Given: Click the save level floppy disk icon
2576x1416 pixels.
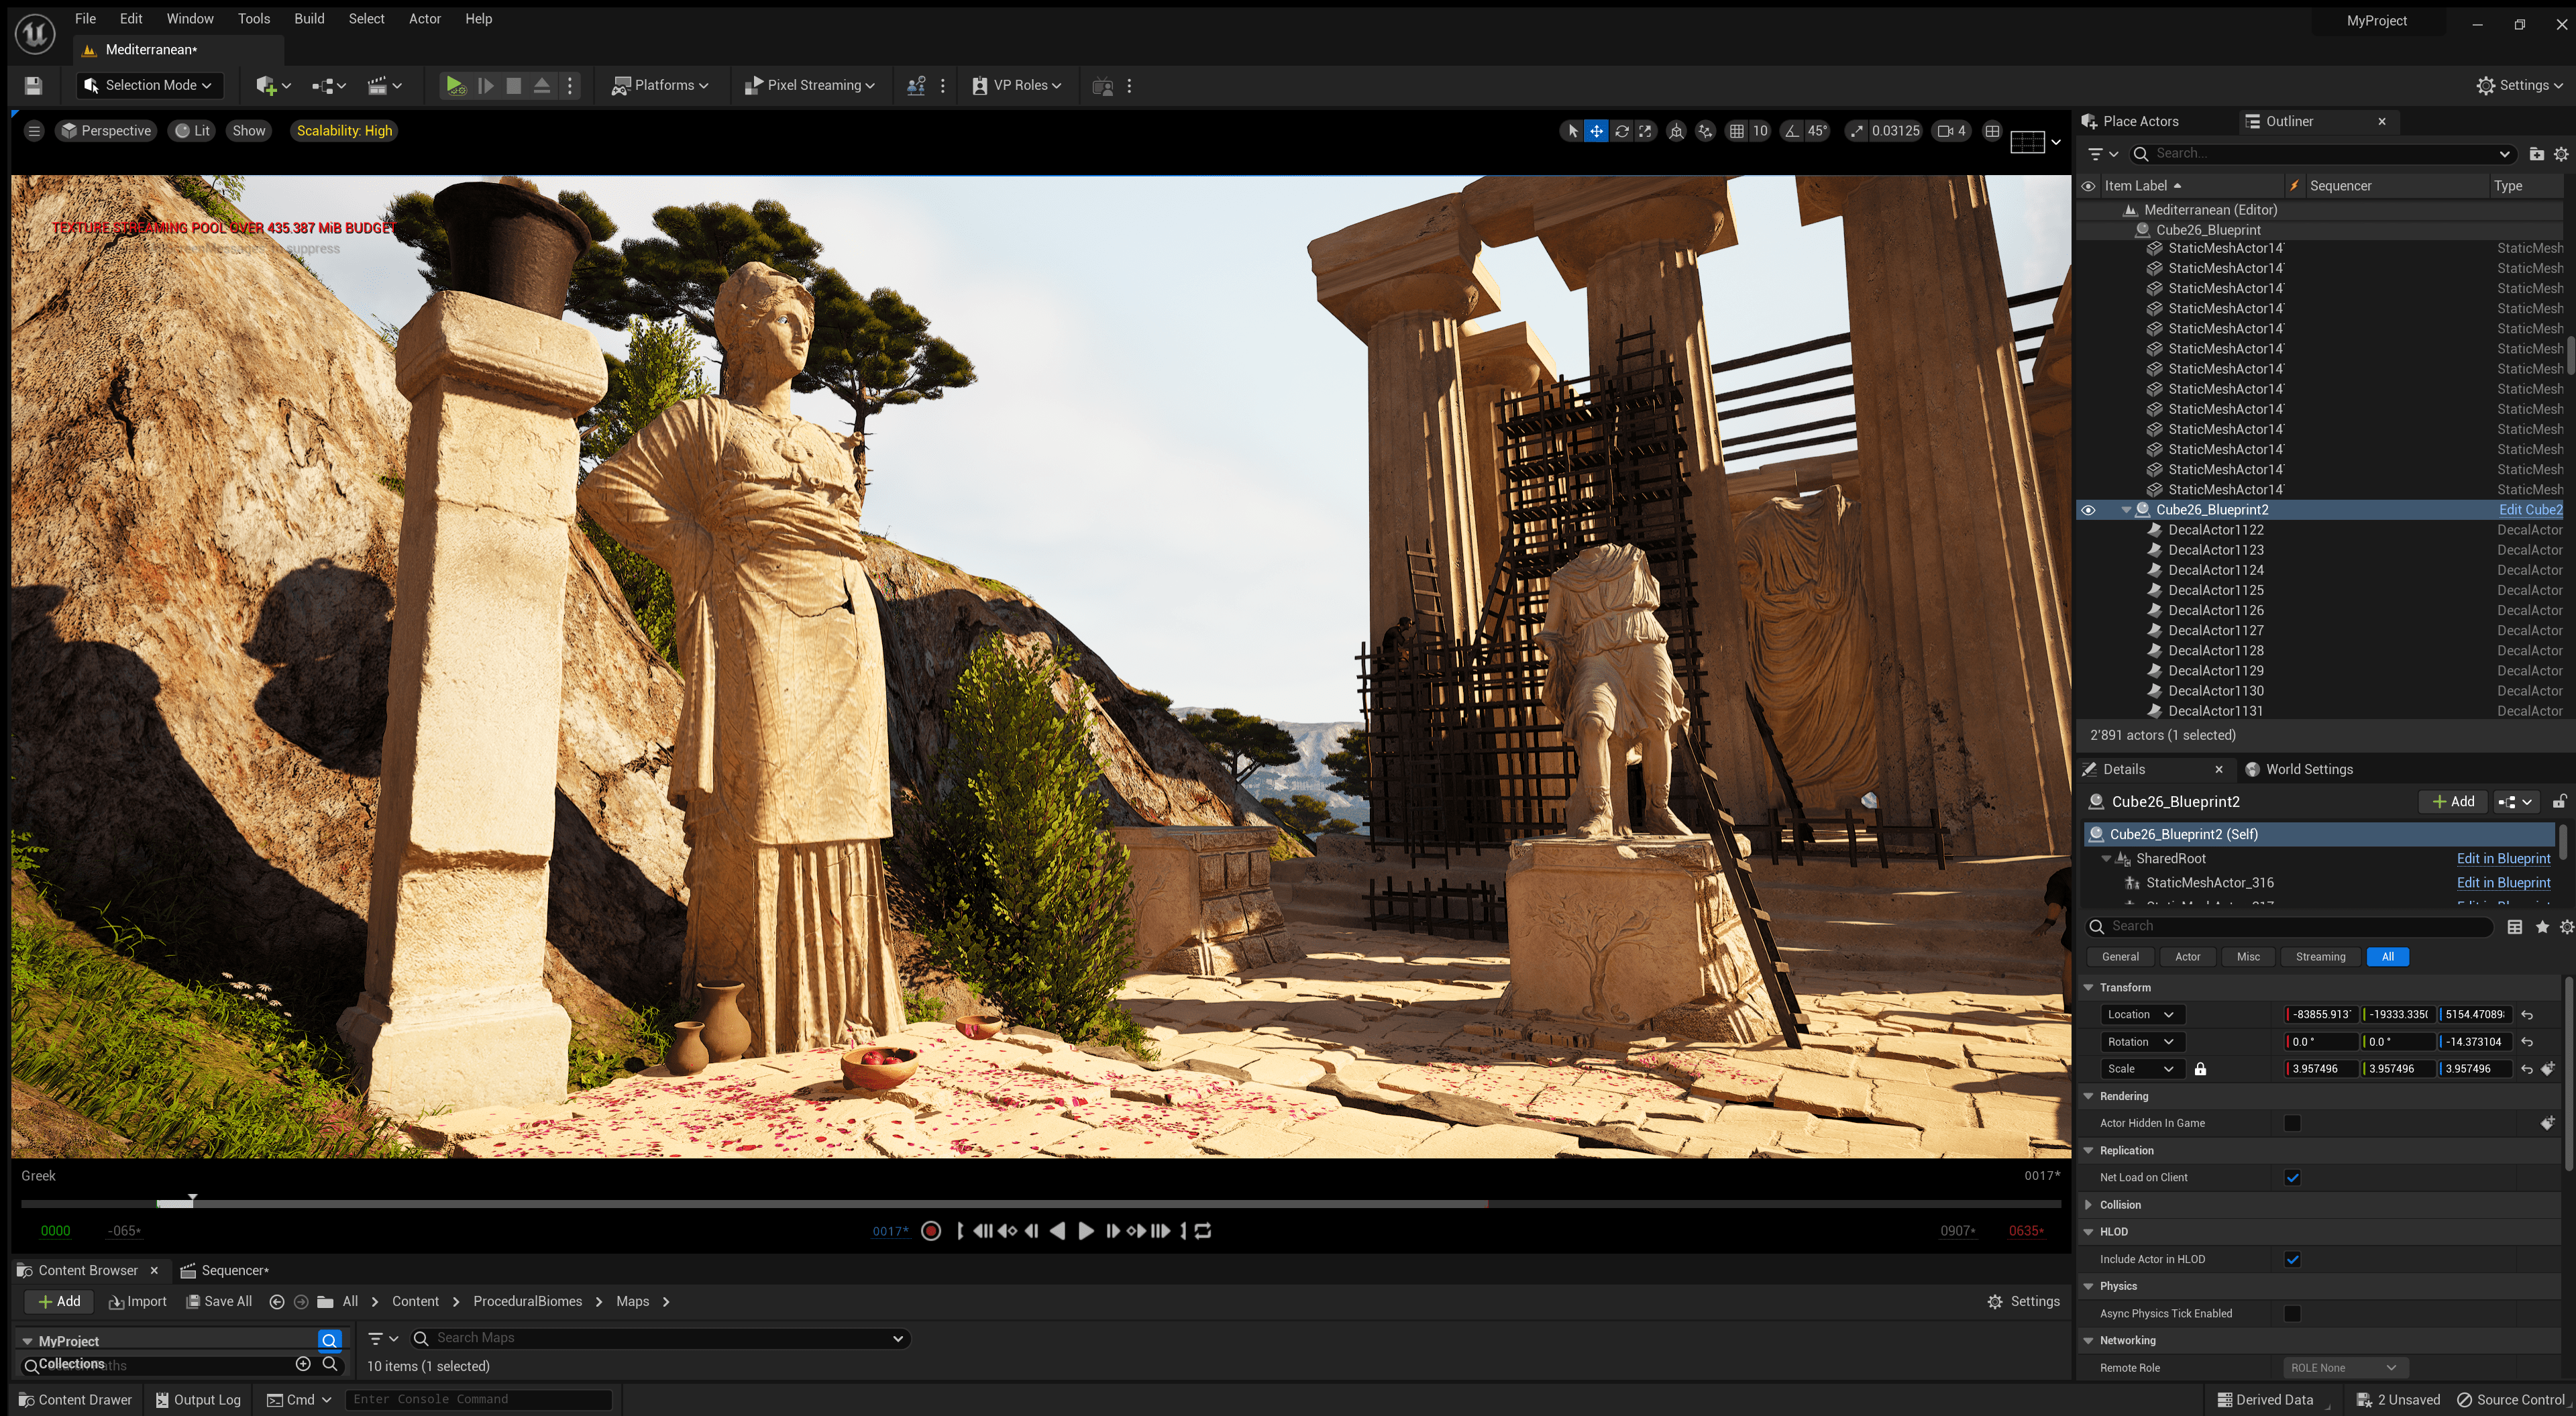Looking at the screenshot, I should tap(33, 86).
